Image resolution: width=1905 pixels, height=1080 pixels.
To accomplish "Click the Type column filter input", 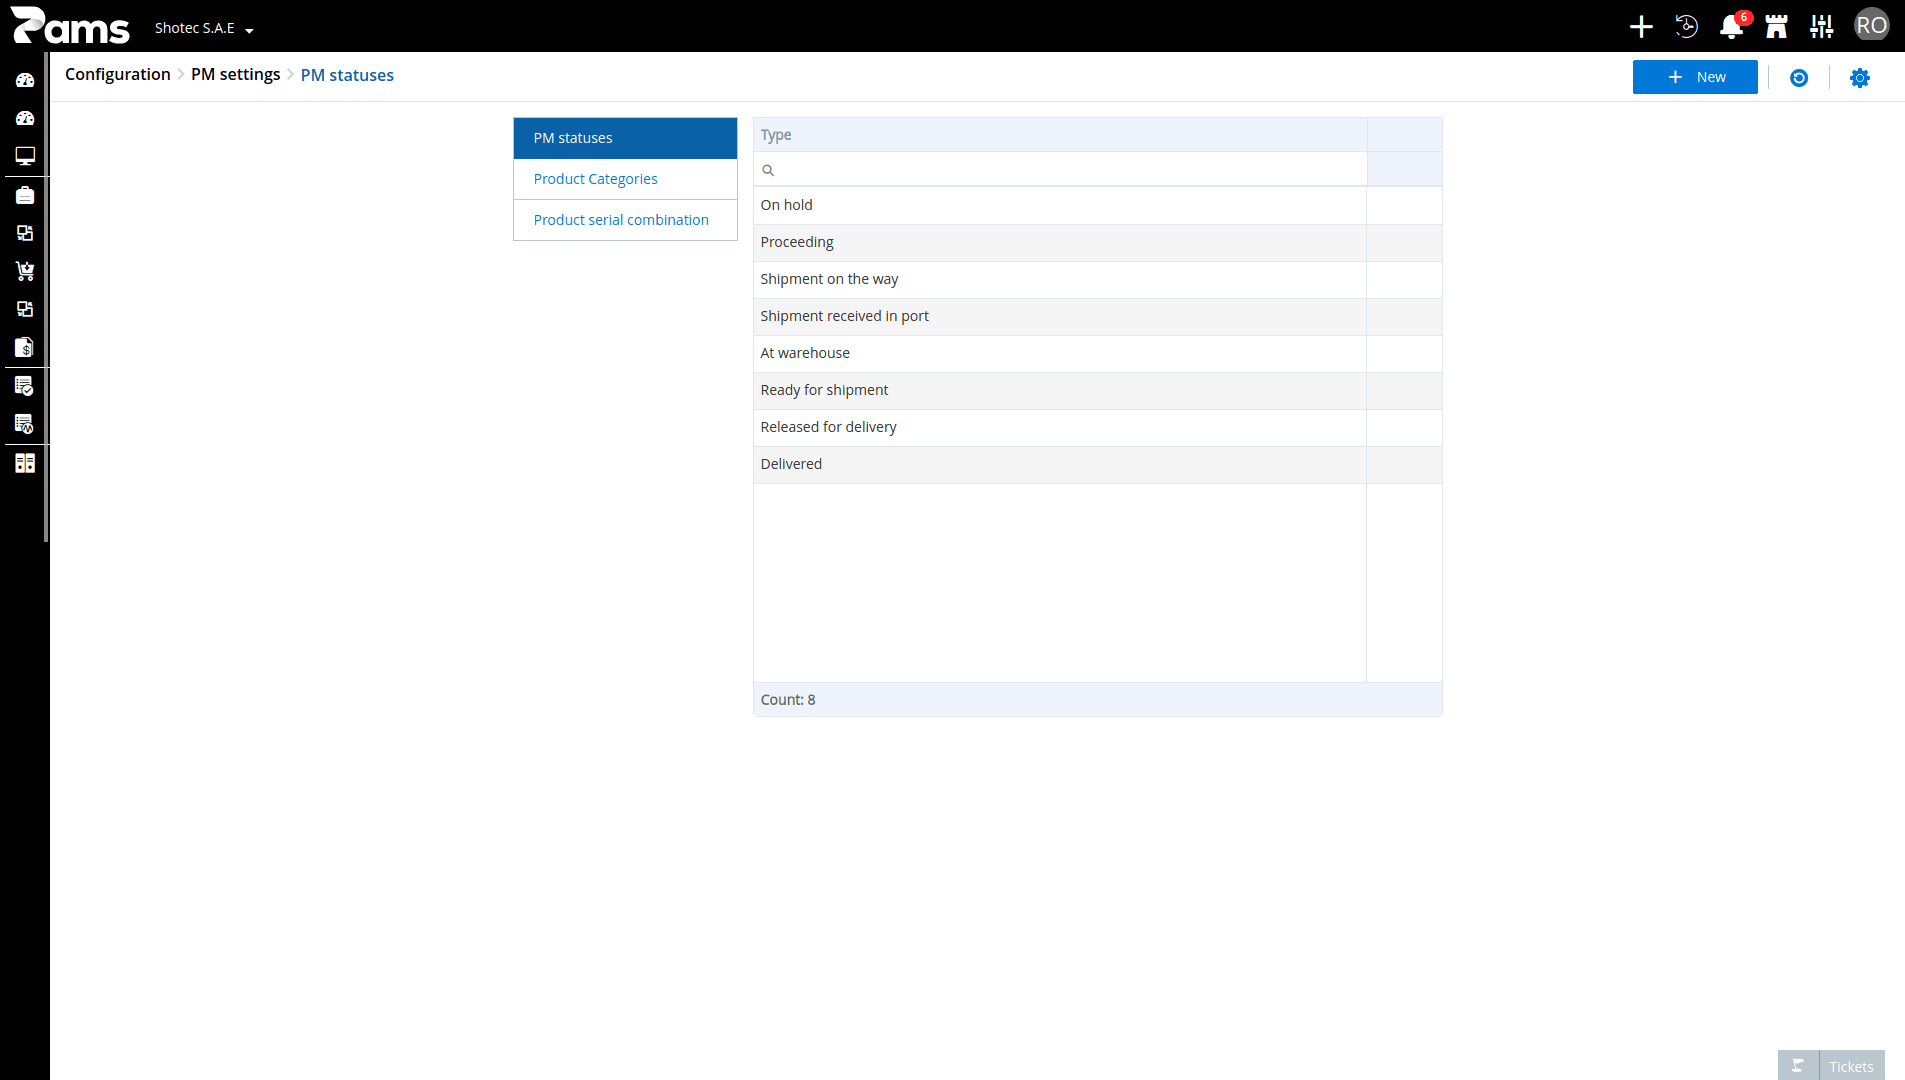I will [x=1060, y=170].
